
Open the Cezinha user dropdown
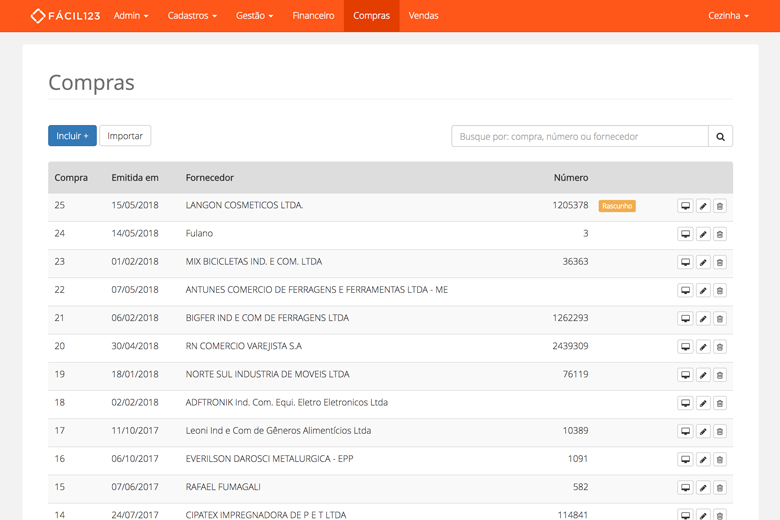pos(728,16)
